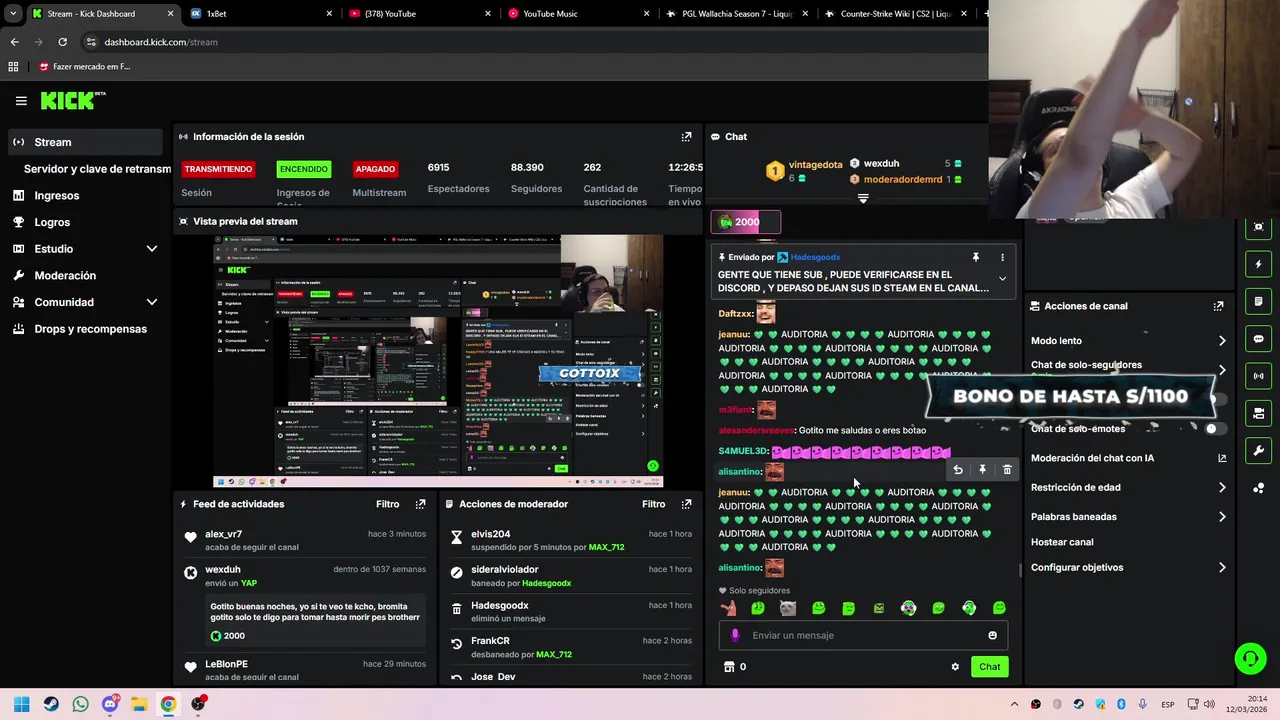This screenshot has height=720, width=1280.
Task: Open the hamburger menu beside Kick logo
Action: click(21, 101)
